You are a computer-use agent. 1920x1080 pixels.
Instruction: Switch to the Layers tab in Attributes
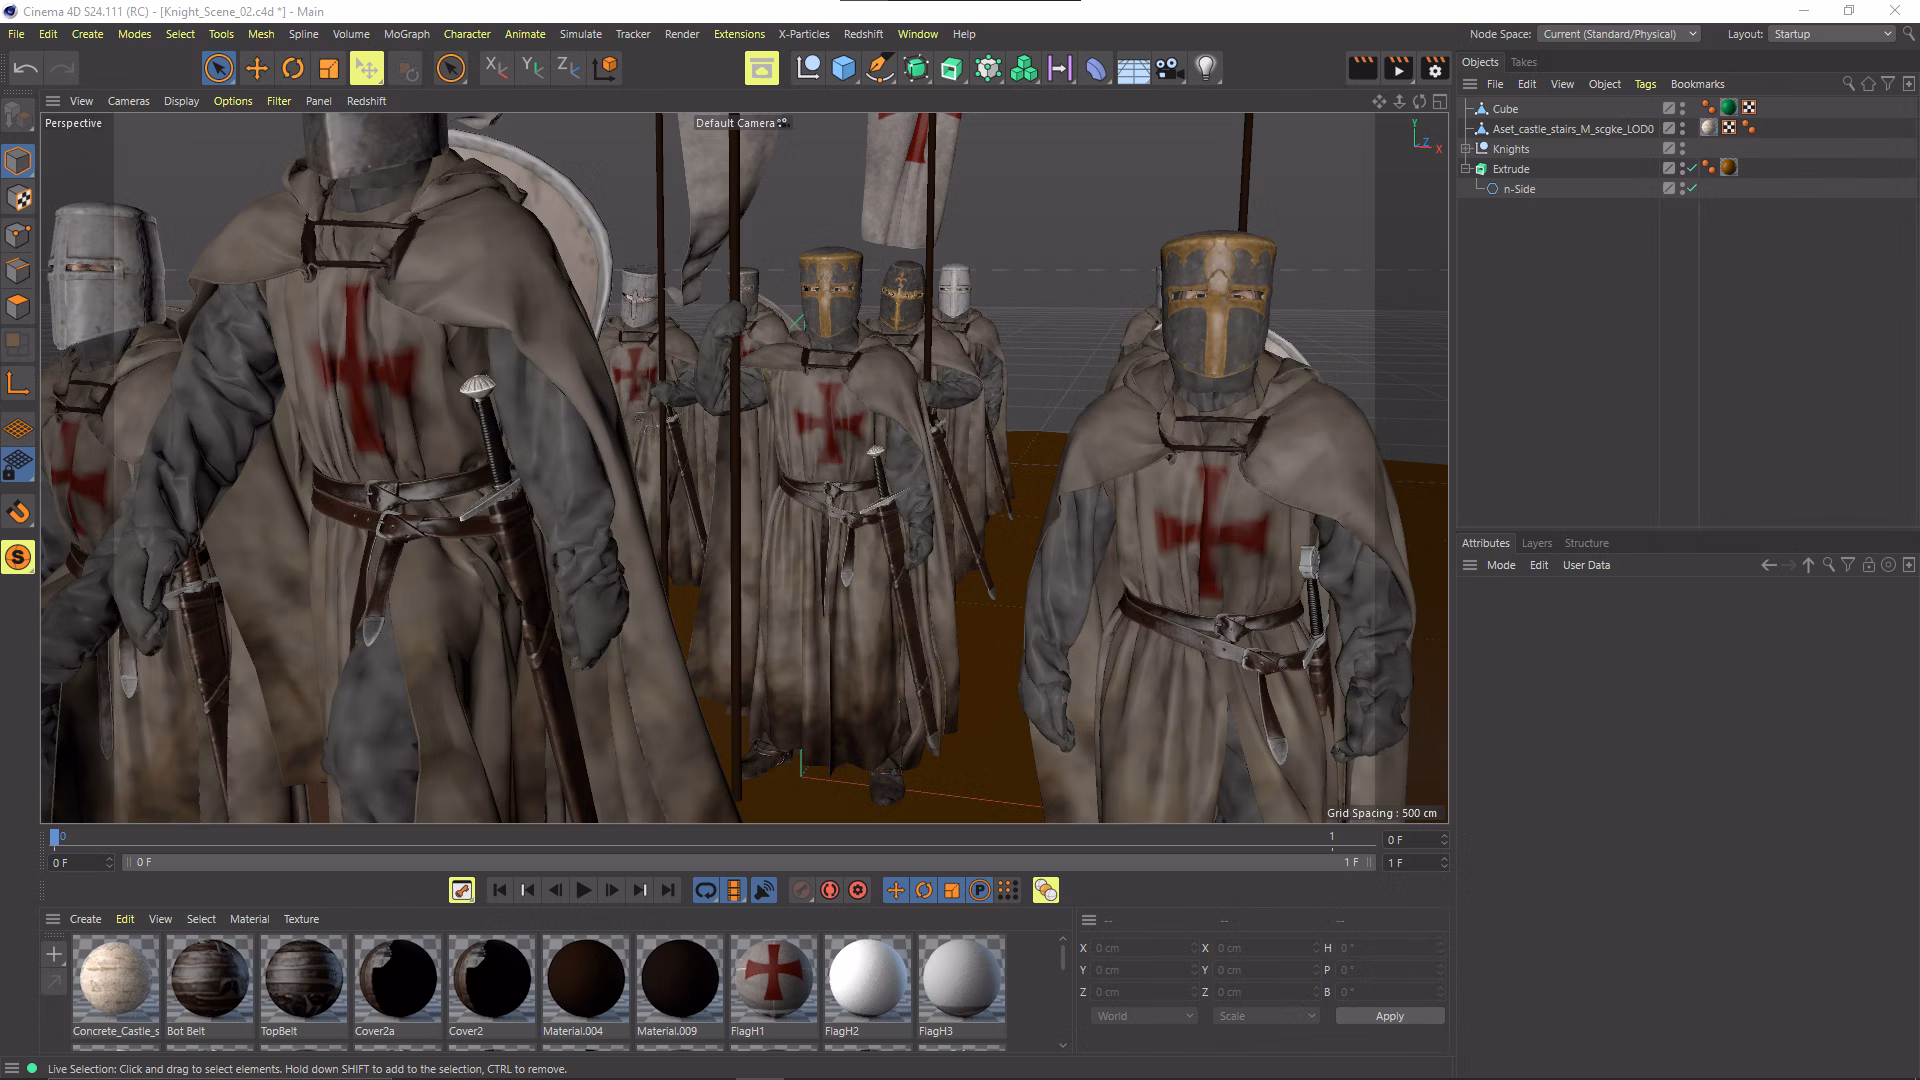tap(1536, 543)
